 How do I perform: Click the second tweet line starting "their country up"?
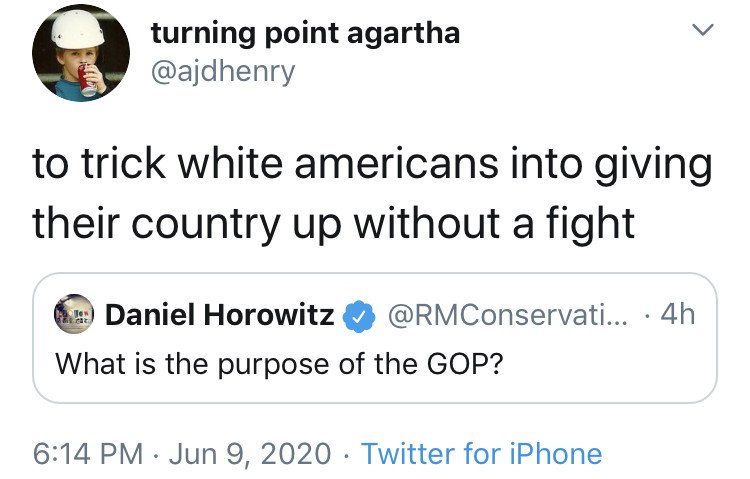point(333,222)
